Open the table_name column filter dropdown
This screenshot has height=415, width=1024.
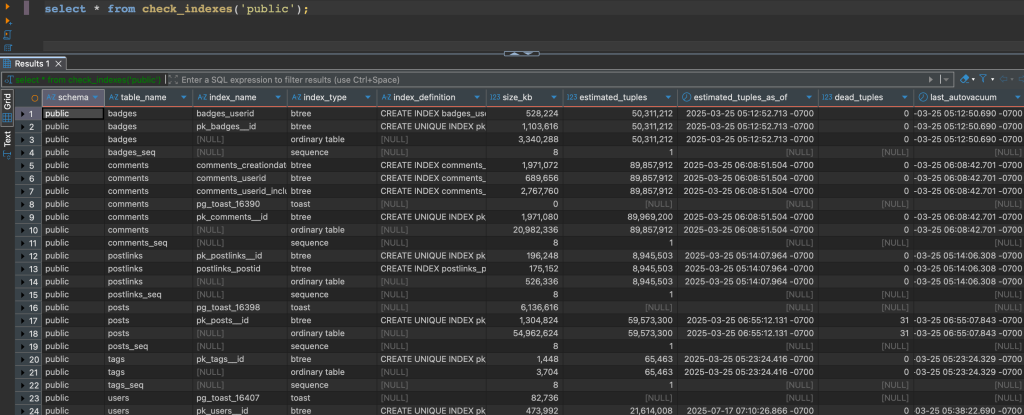pyautogui.click(x=184, y=97)
